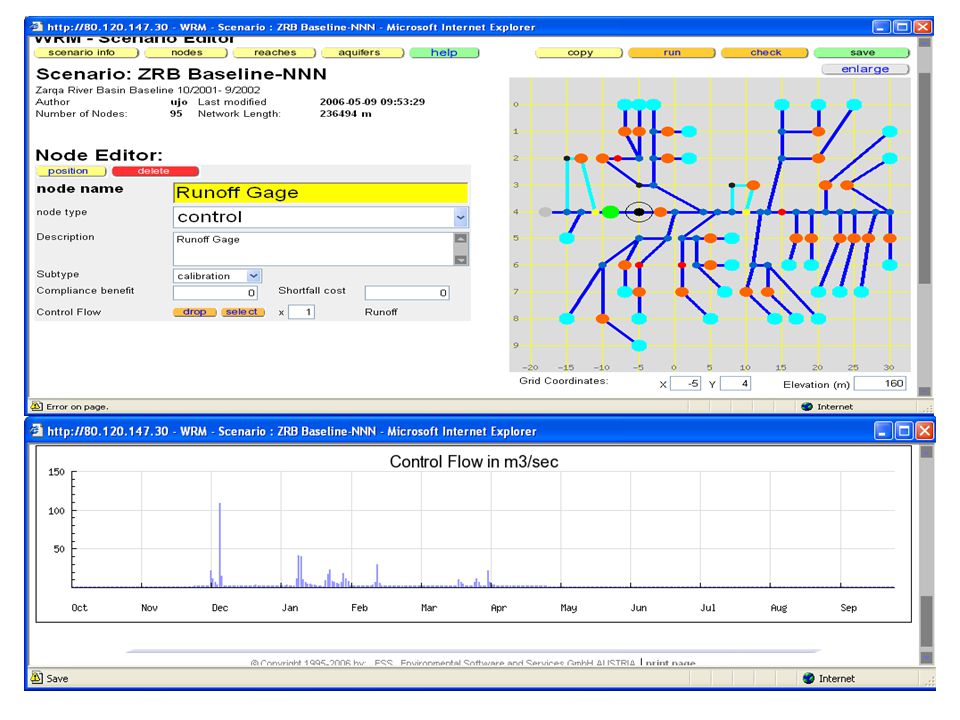The width and height of the screenshot is (960, 720).
Task: Drop the control flow series
Action: (x=195, y=312)
